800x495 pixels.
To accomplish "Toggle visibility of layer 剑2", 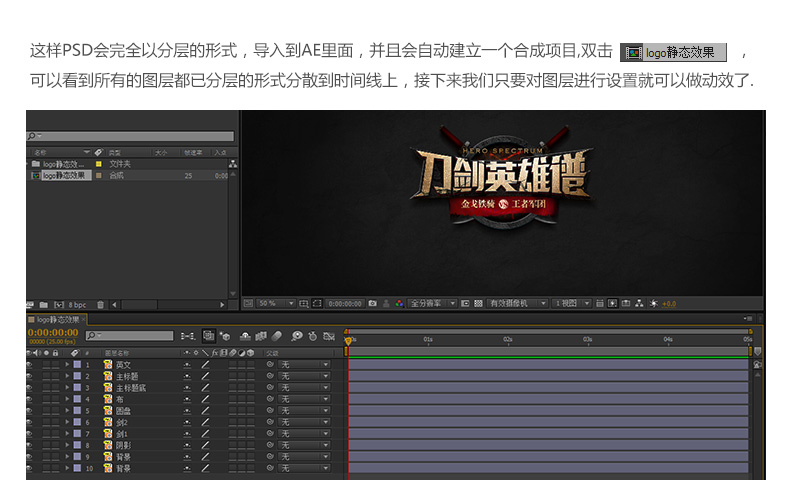I will 29,422.
